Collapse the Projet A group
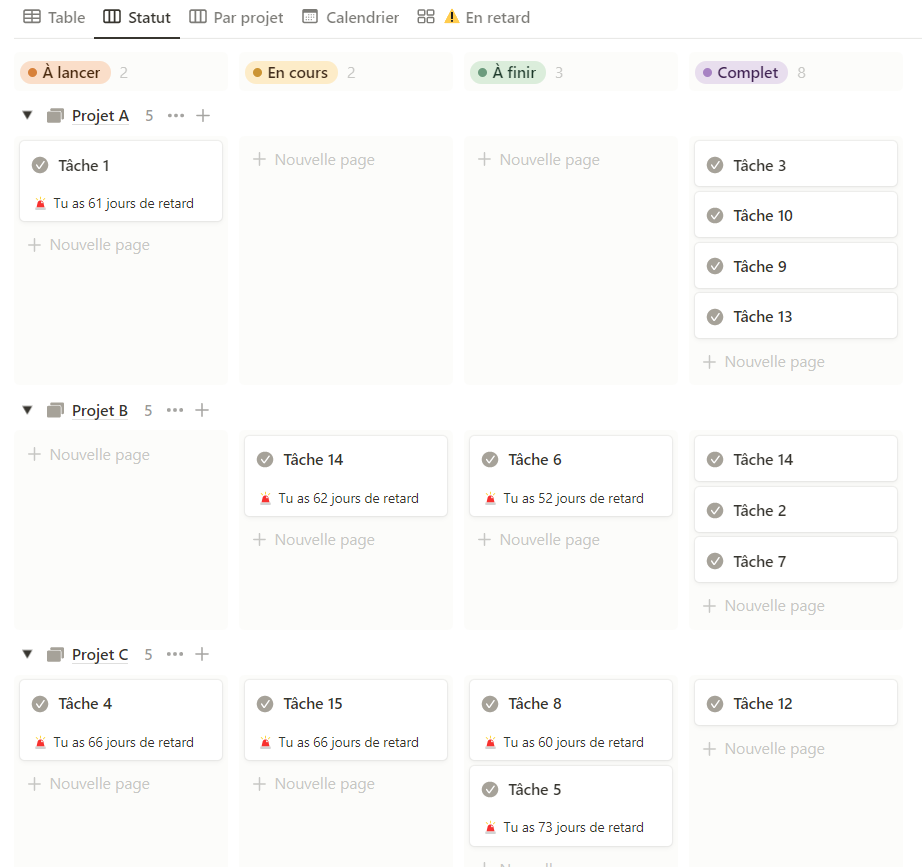The image size is (922, 867). click(x=28, y=116)
